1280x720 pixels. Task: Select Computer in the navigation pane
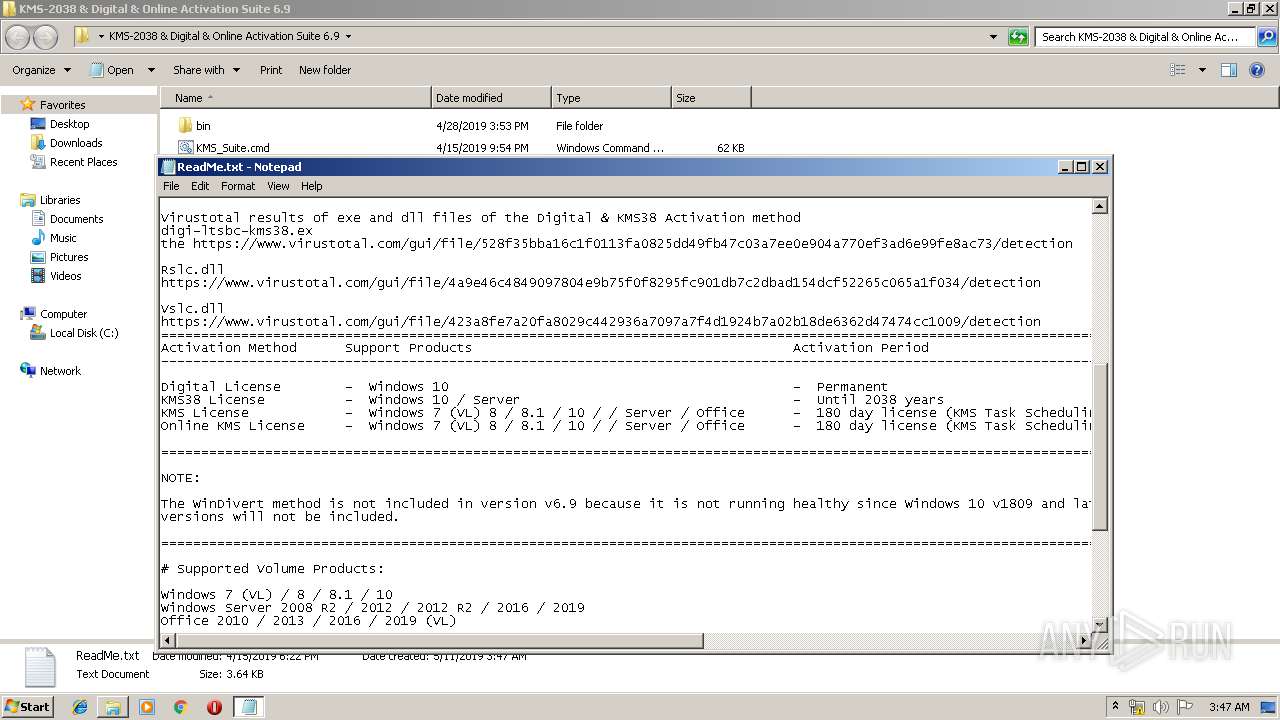(63, 314)
